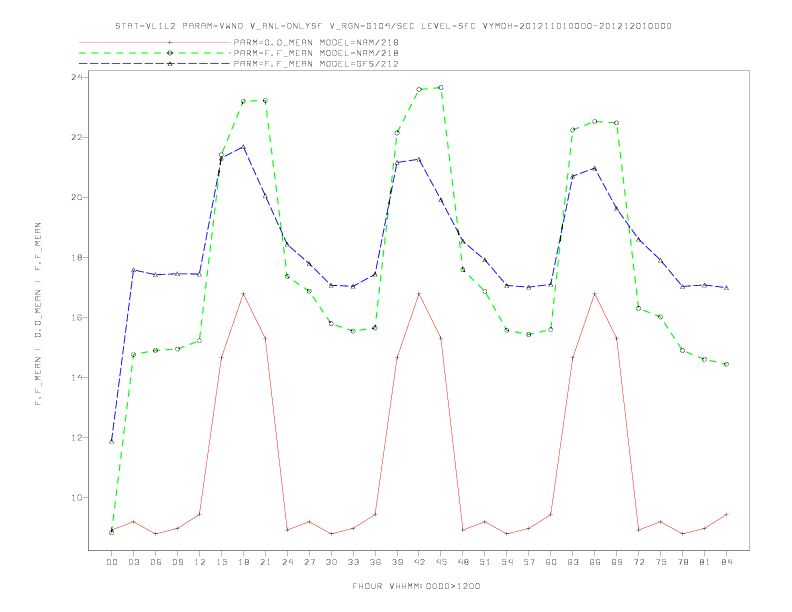The image size is (792, 612).
Task: Click the blue GFS peak marker at hour 66
Action: click(595, 168)
